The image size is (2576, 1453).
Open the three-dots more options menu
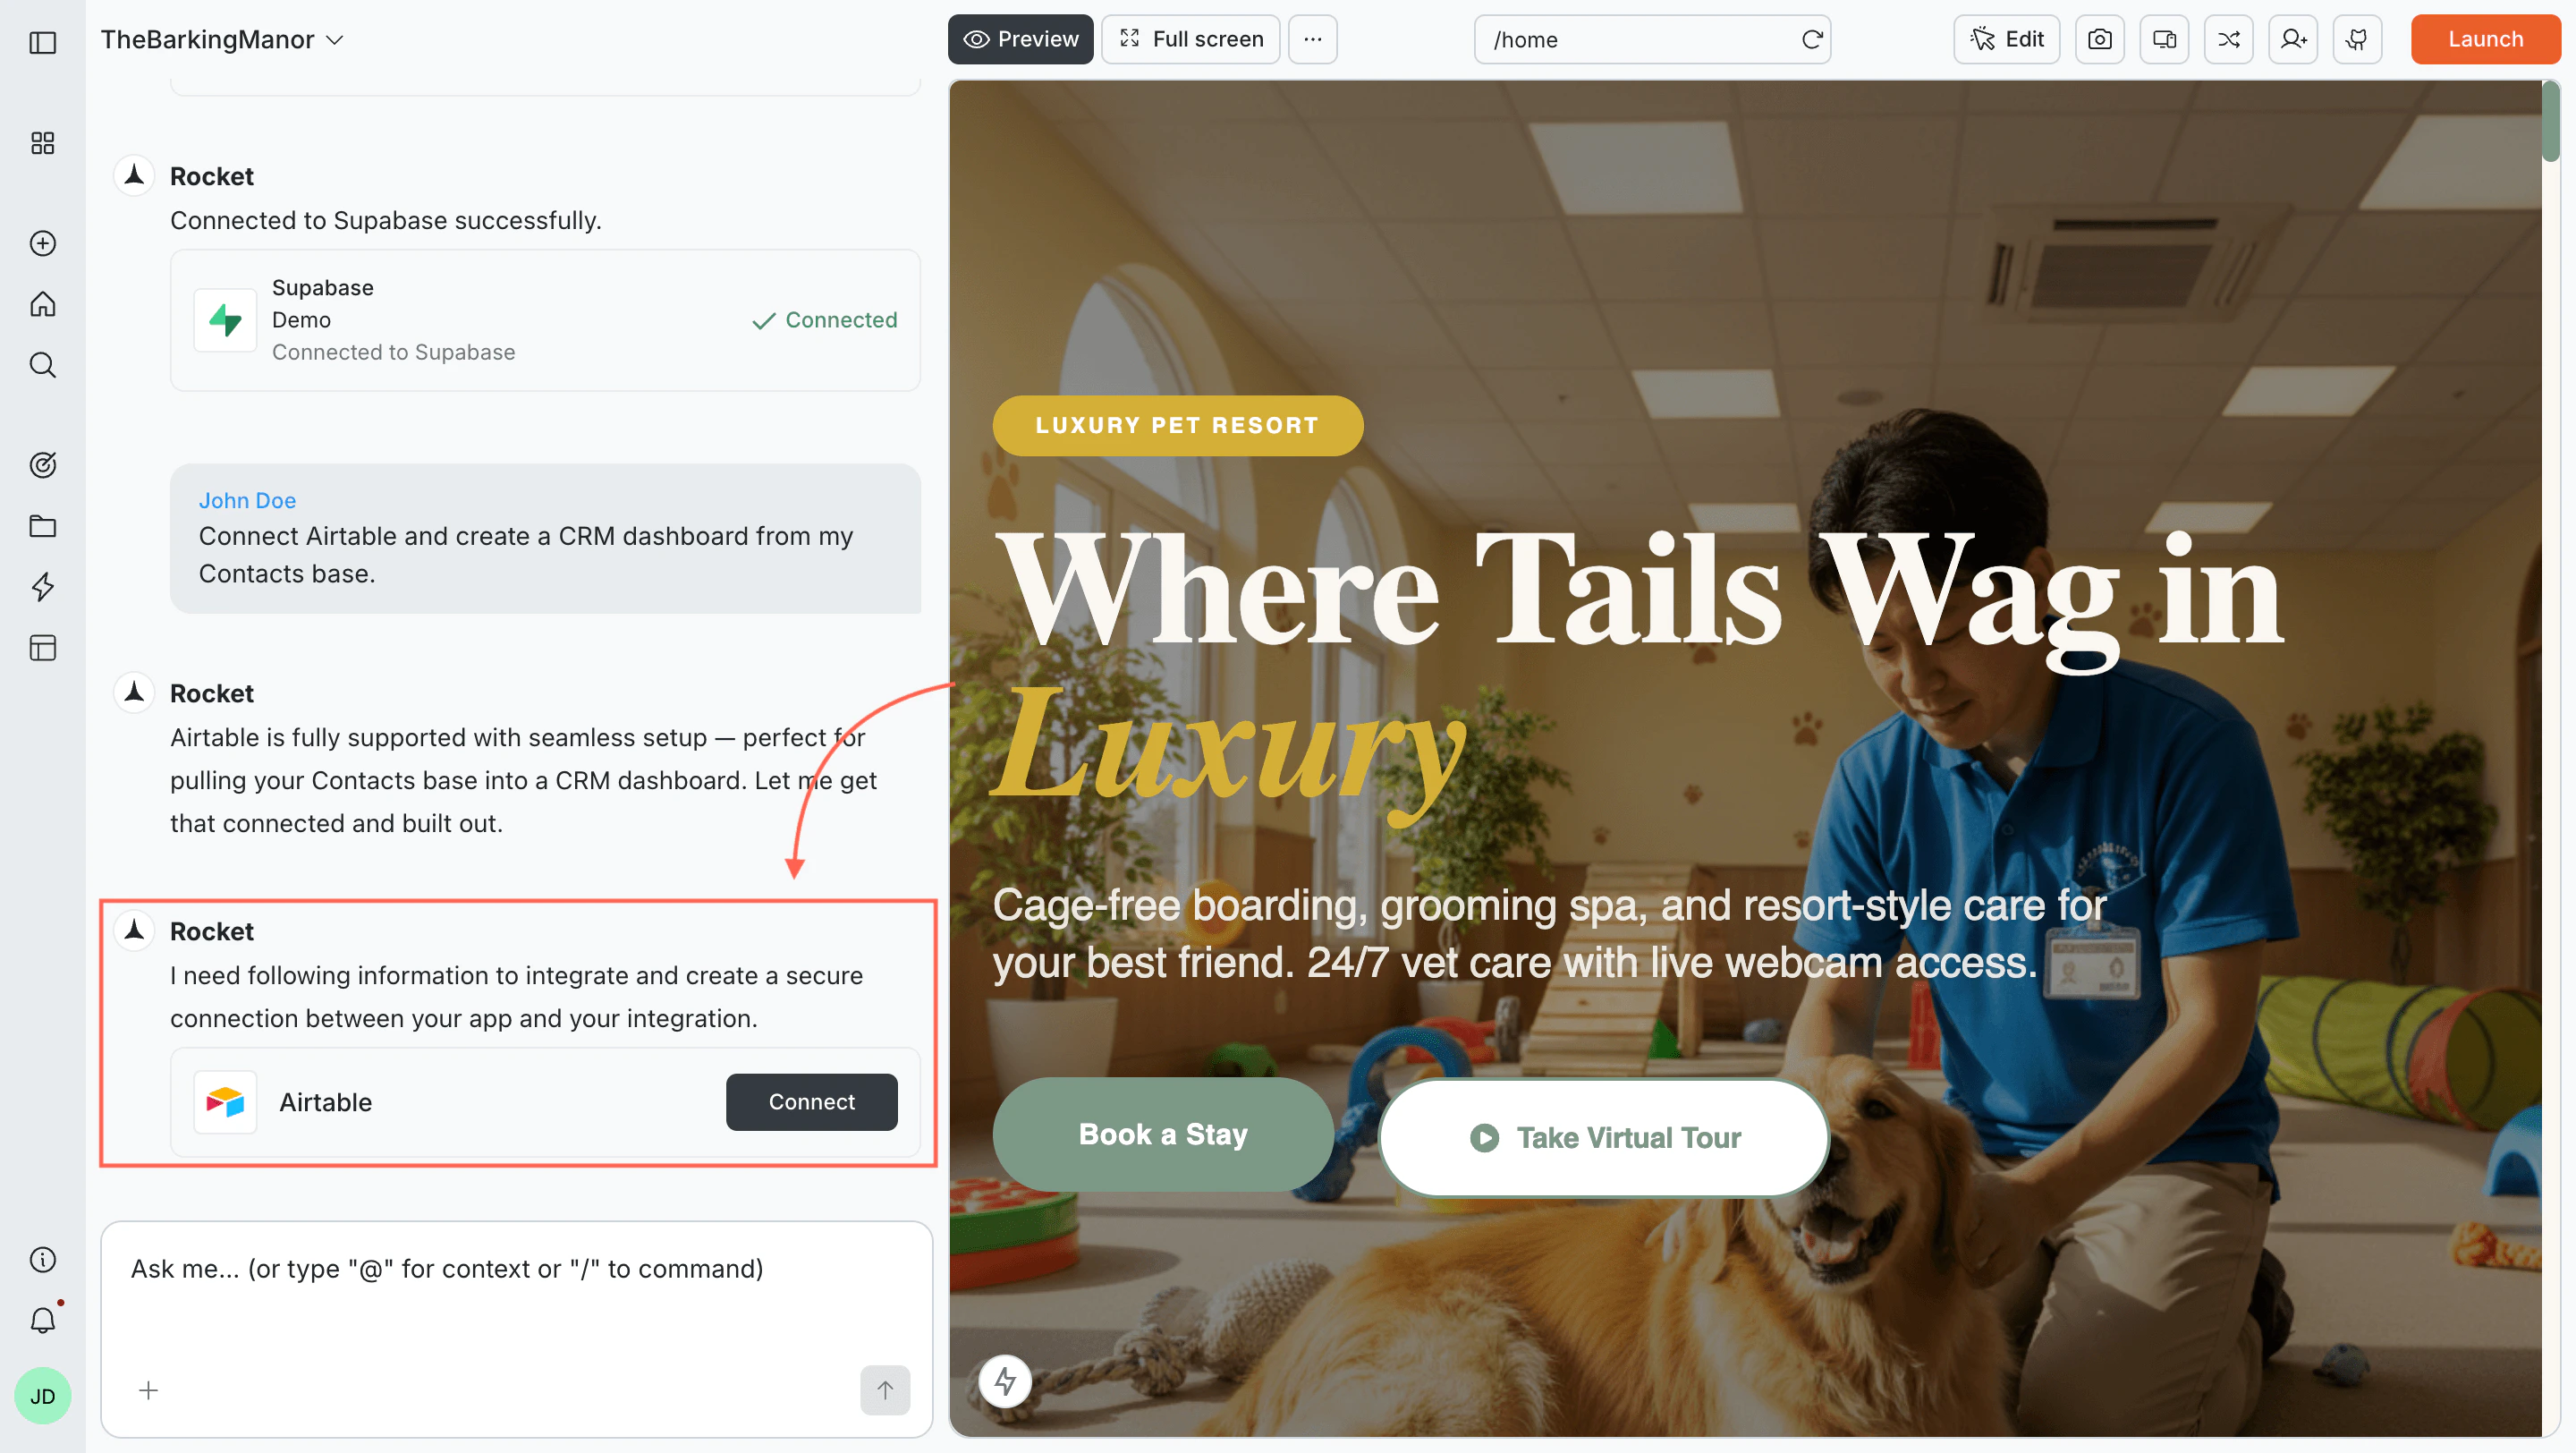[1312, 39]
